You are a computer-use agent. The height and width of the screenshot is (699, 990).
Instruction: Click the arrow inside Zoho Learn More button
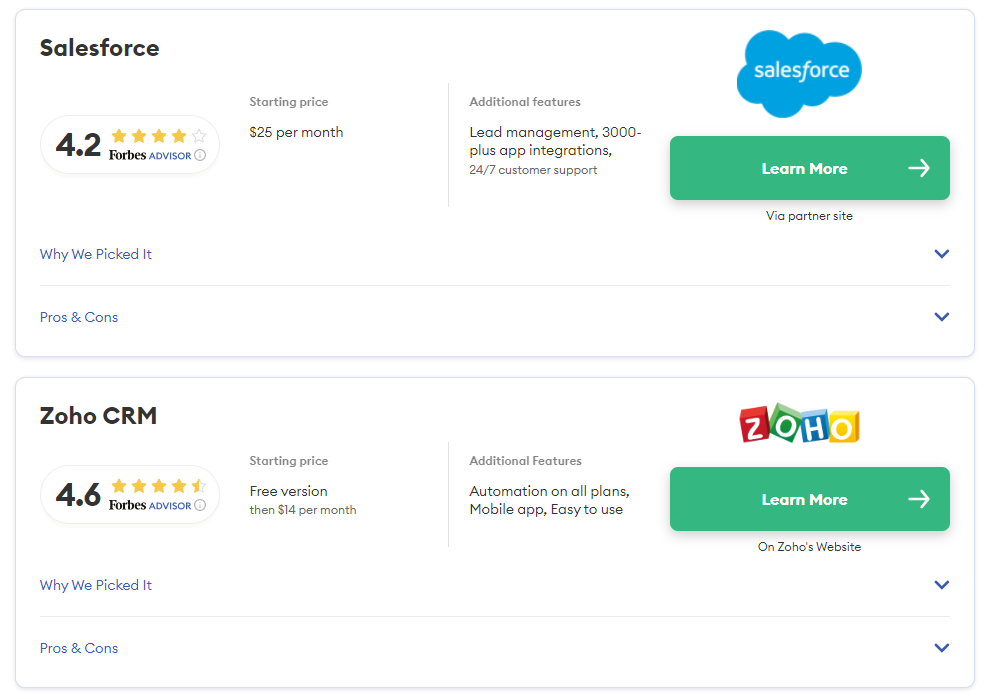pos(918,499)
